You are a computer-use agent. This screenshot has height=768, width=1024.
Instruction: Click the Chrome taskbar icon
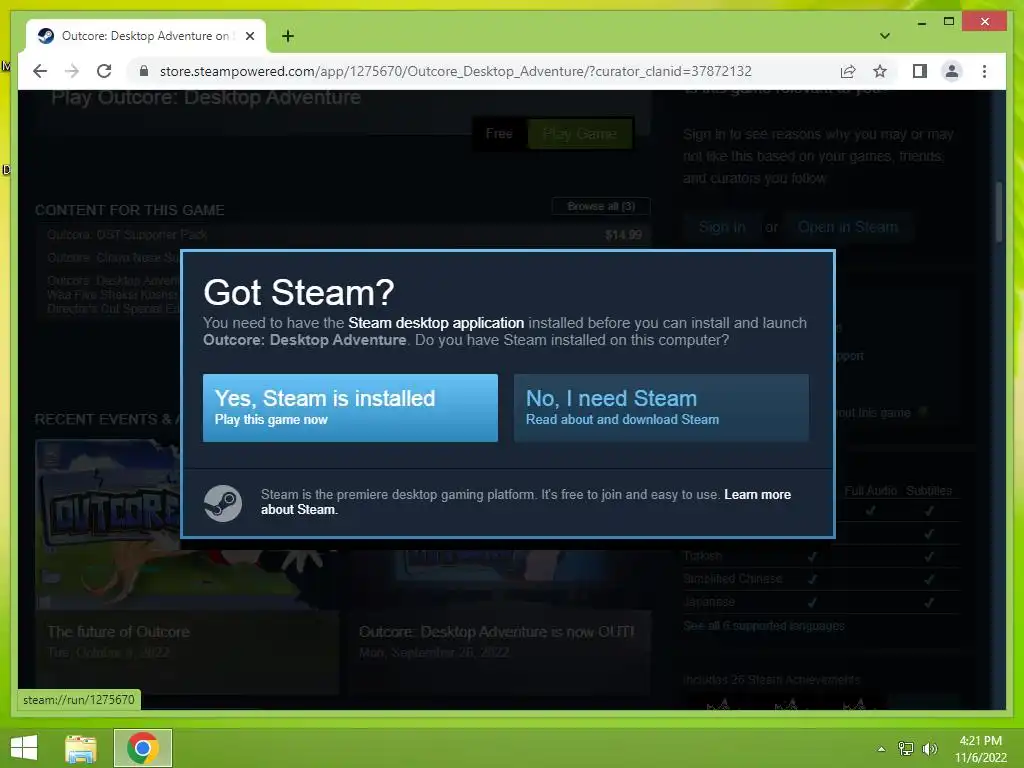tap(143, 748)
